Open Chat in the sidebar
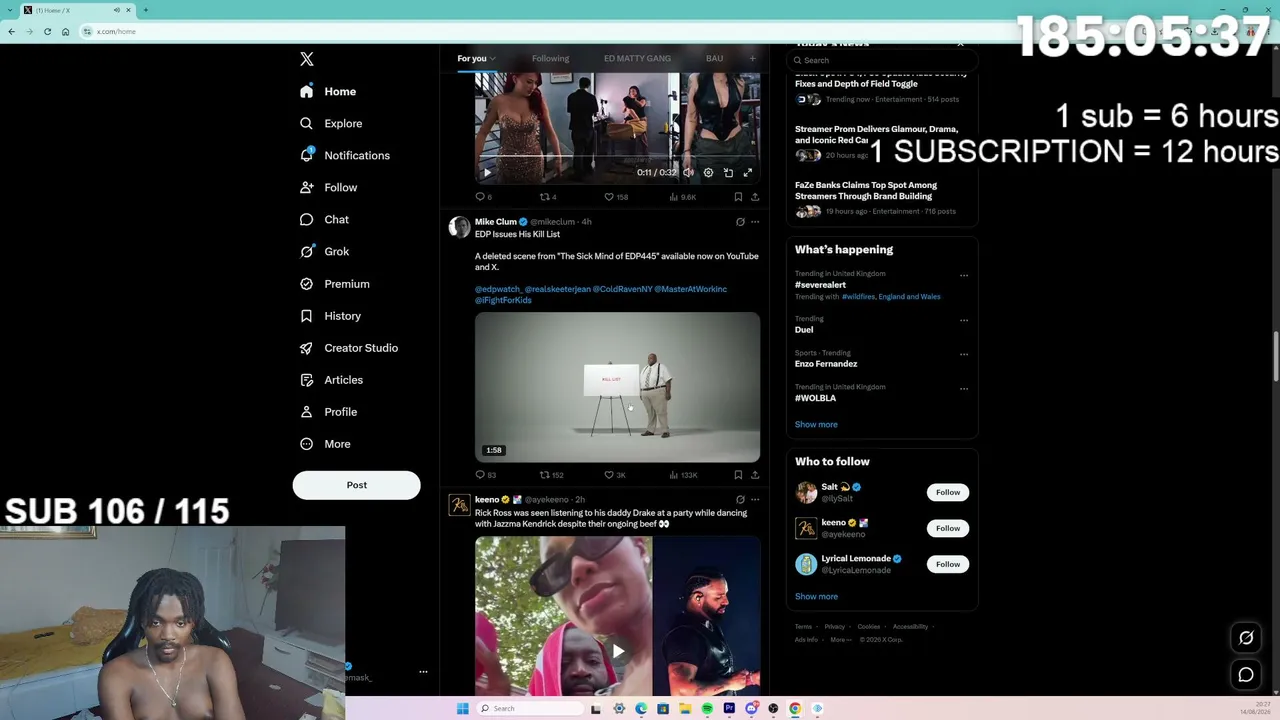Image resolution: width=1280 pixels, height=720 pixels. [x=324, y=219]
